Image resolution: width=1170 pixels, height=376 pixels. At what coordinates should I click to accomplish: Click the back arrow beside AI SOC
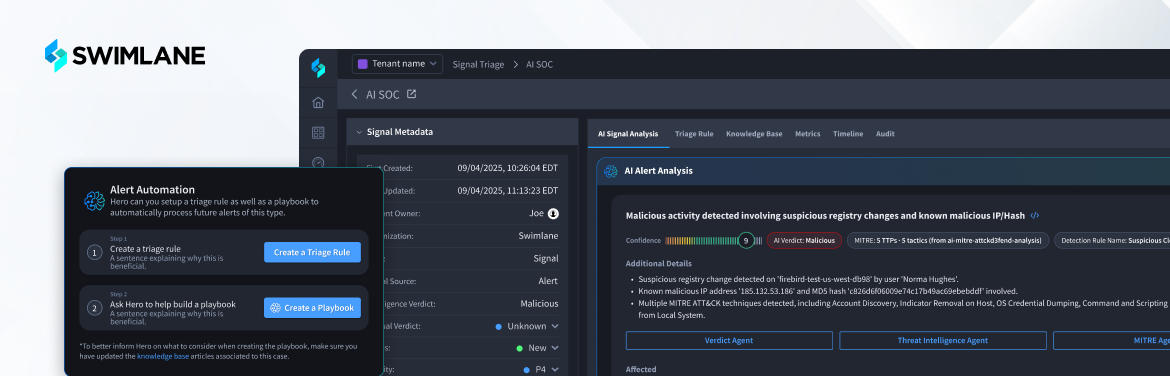click(x=354, y=95)
